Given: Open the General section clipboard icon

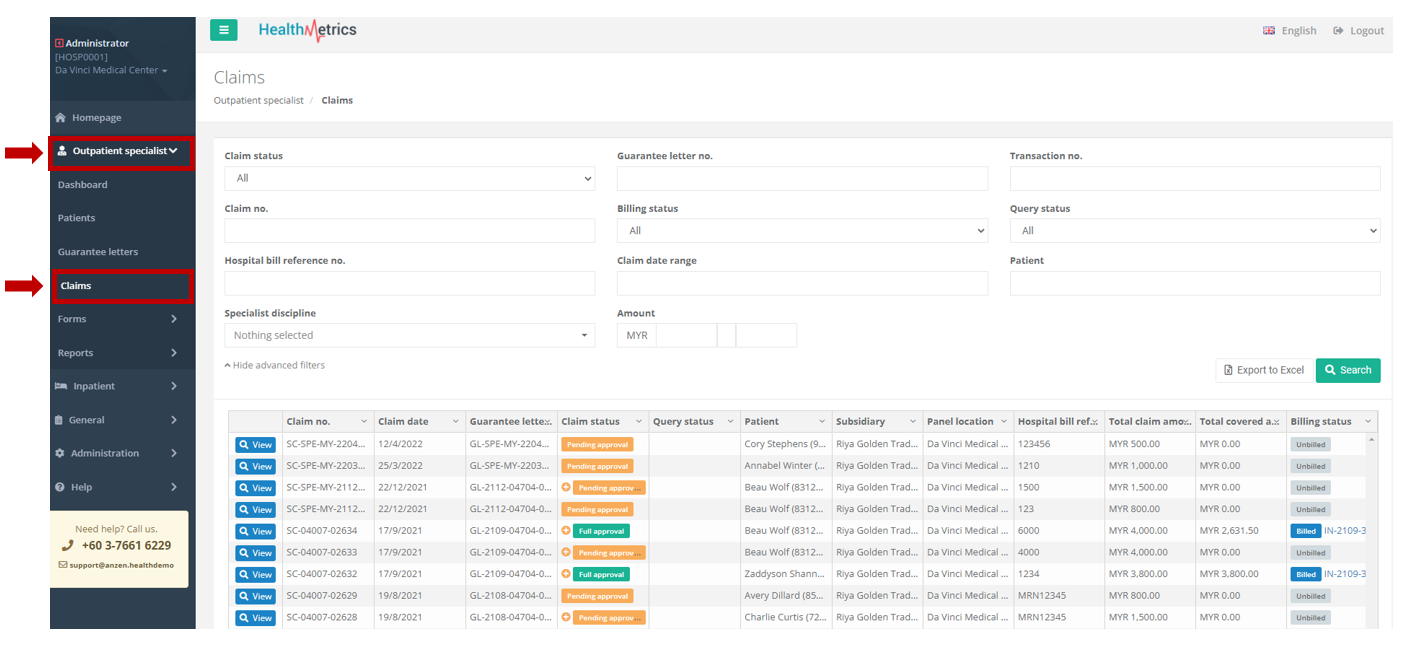Looking at the screenshot, I should 60,420.
